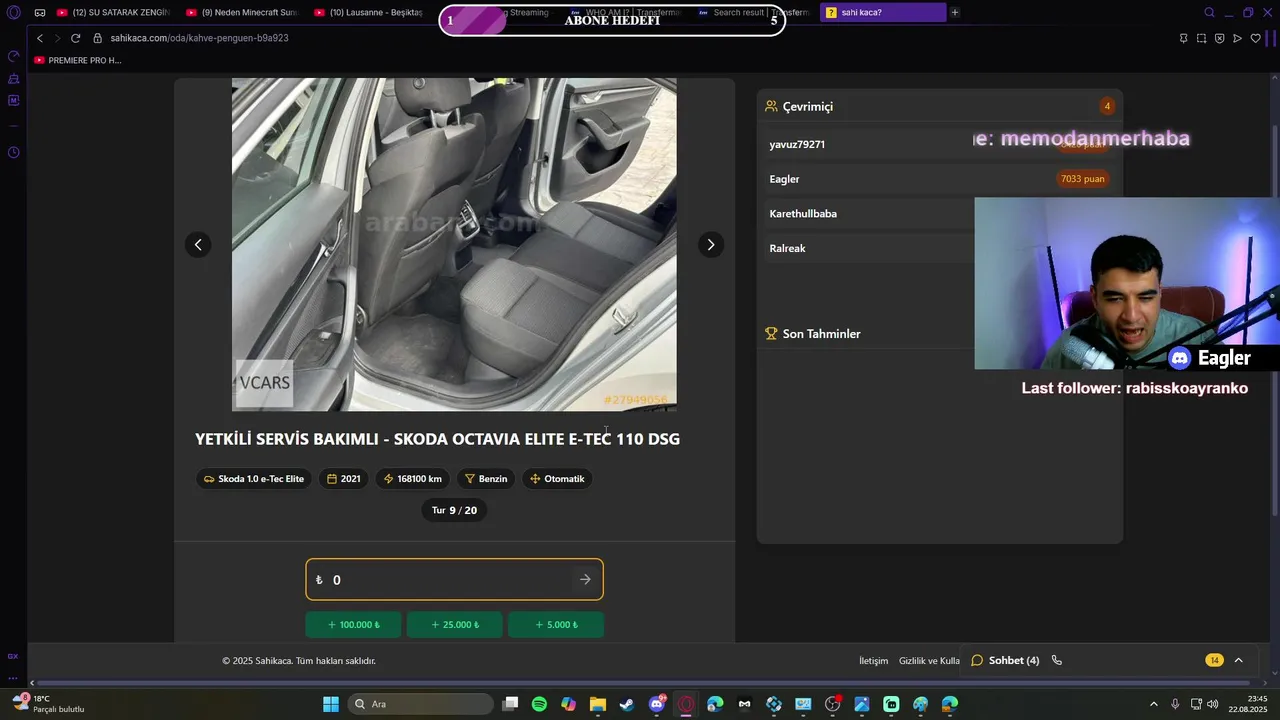Click the Tur 9 / 20 round indicator
The image size is (1280, 720).
click(x=454, y=510)
